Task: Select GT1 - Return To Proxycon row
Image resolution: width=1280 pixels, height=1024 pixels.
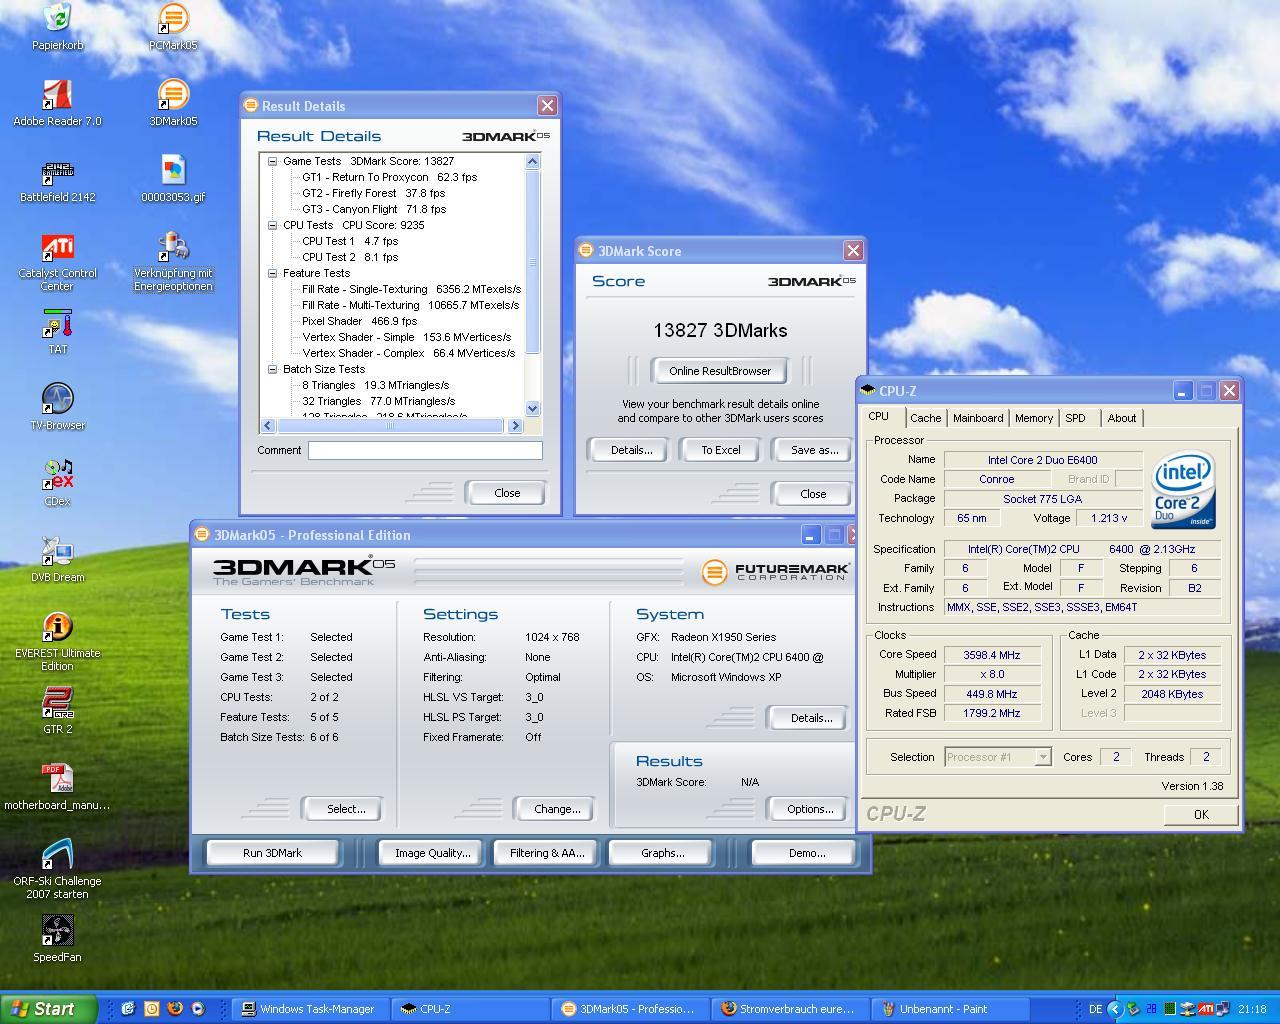Action: click(389, 177)
